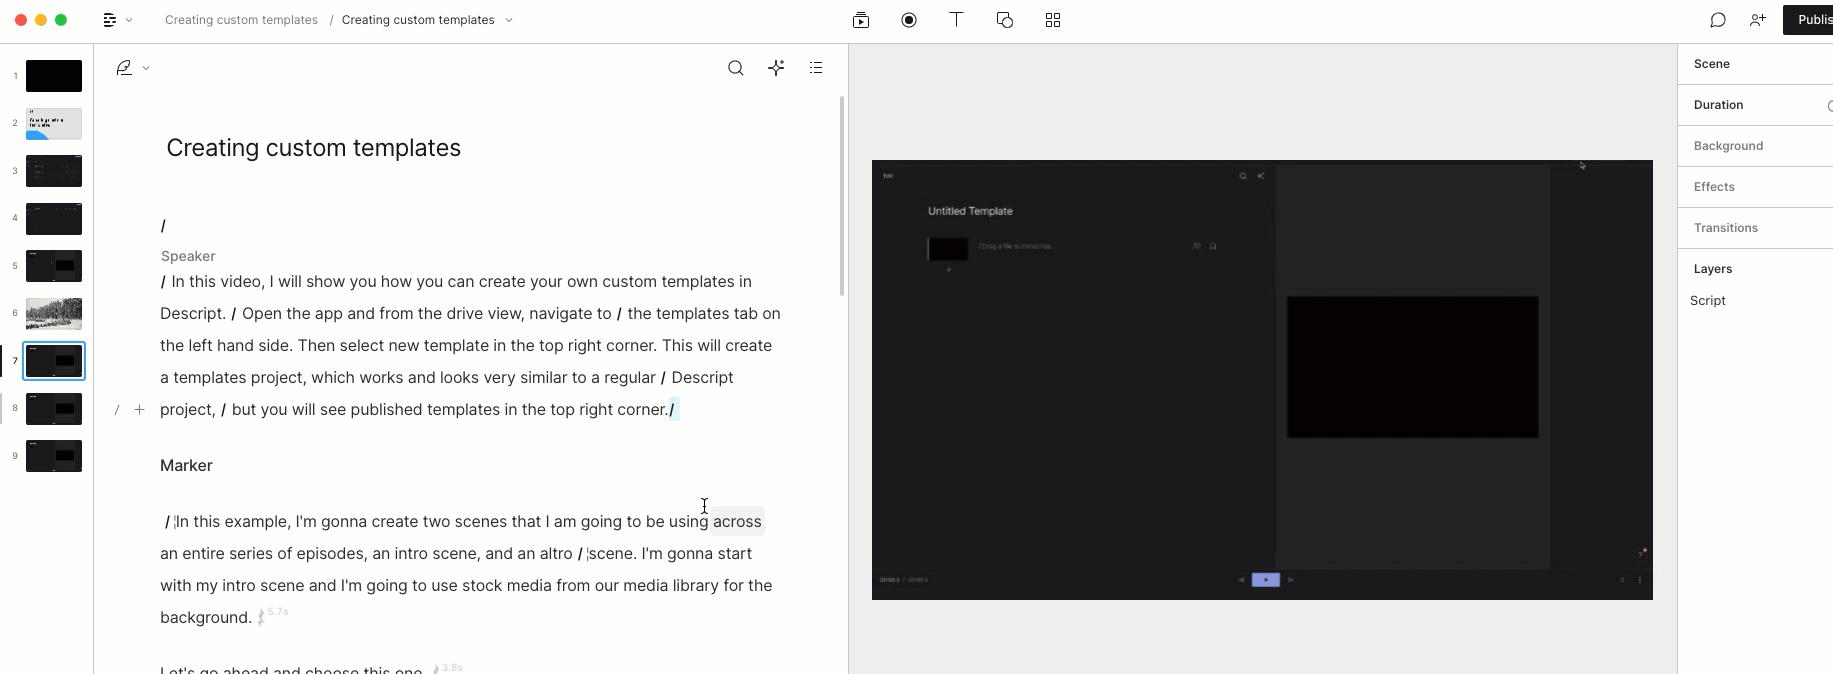Viewport: 1833px width, 674px height.
Task: Click the Marker heading
Action: 186,466
